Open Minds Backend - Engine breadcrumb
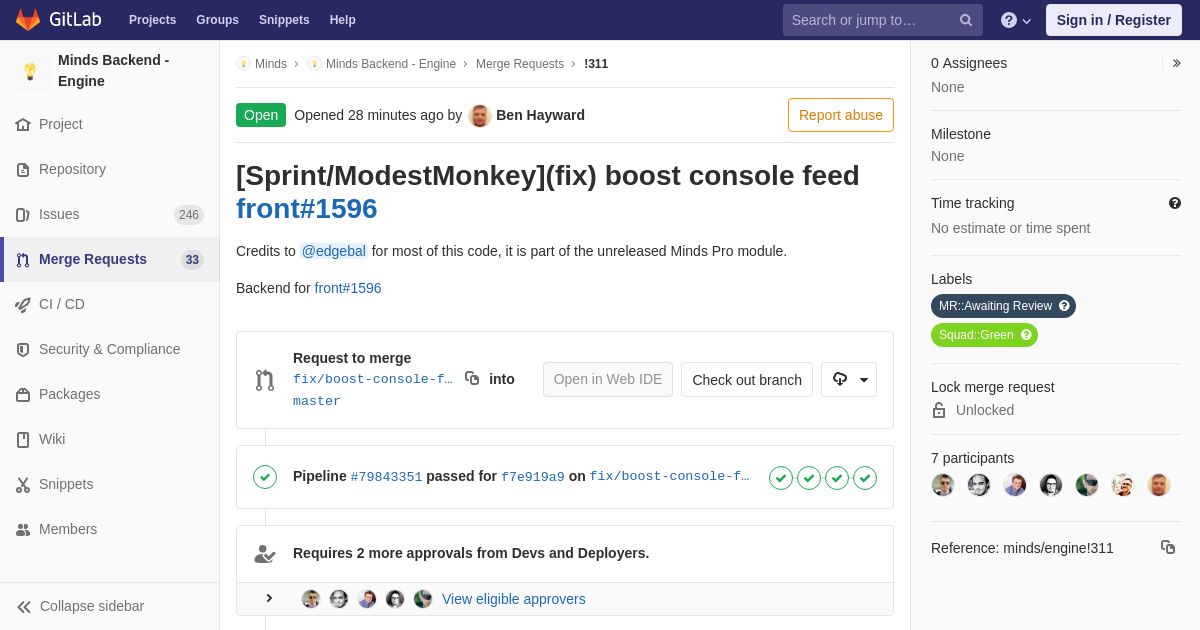1200x630 pixels. pos(382,64)
